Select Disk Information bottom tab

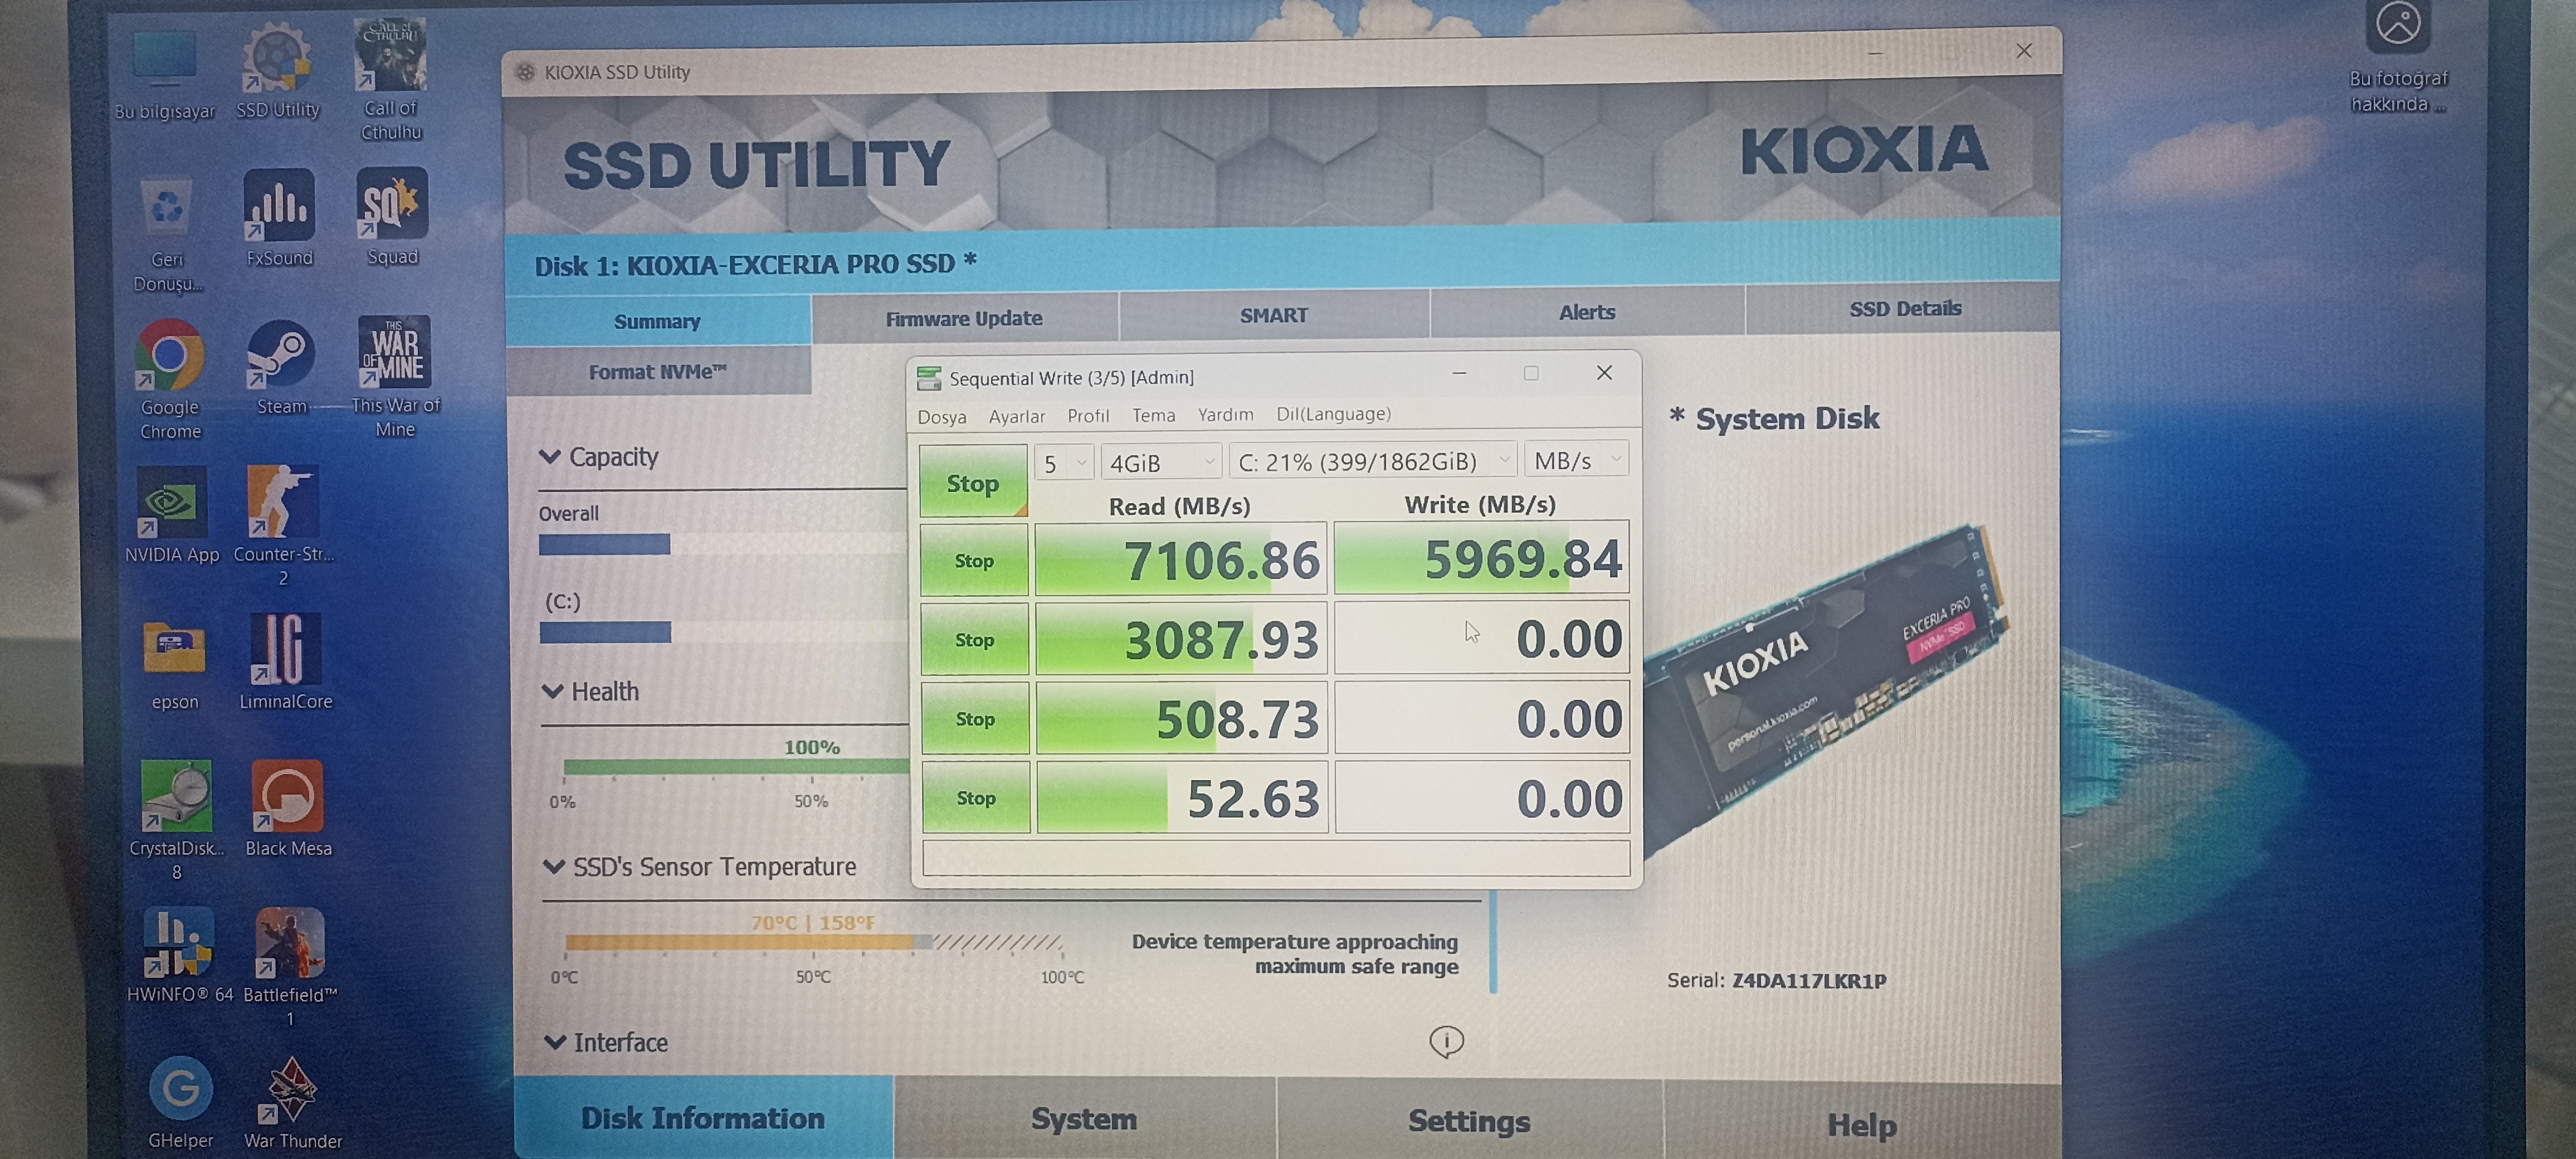[x=703, y=1118]
